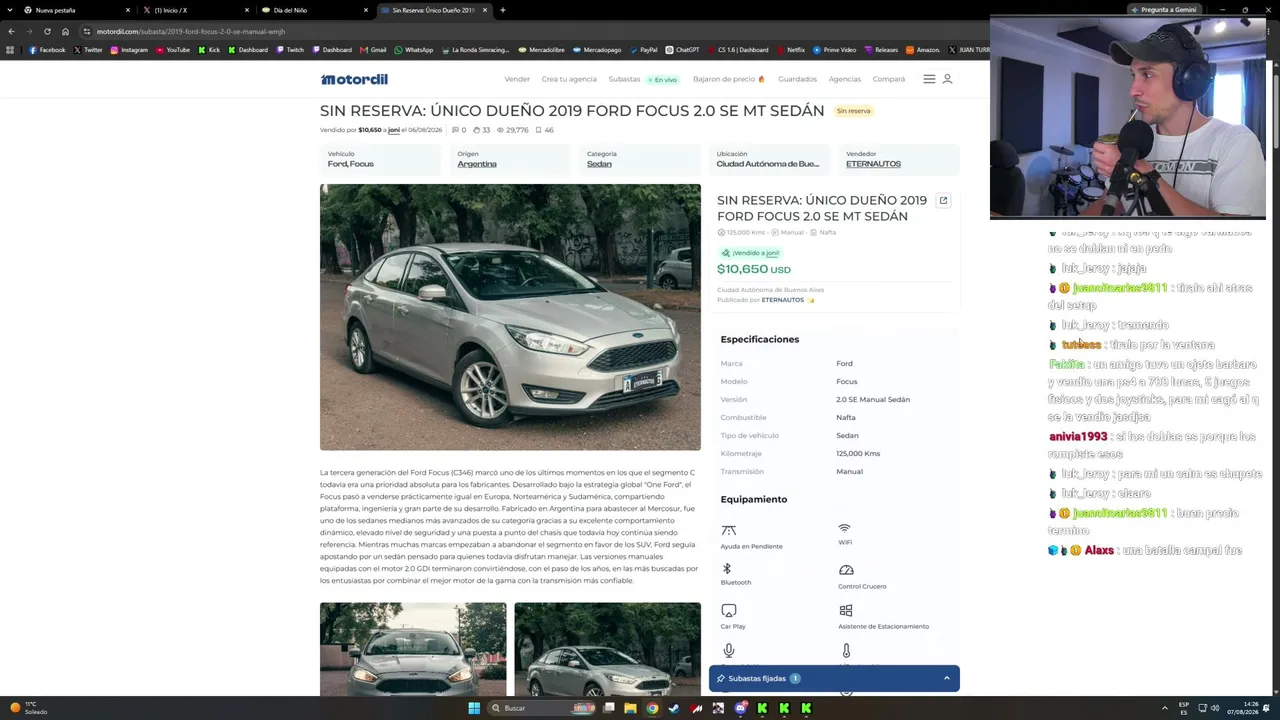The width and height of the screenshot is (1280, 720).
Task: Open the ChatGPT bookmark
Action: click(x=682, y=50)
